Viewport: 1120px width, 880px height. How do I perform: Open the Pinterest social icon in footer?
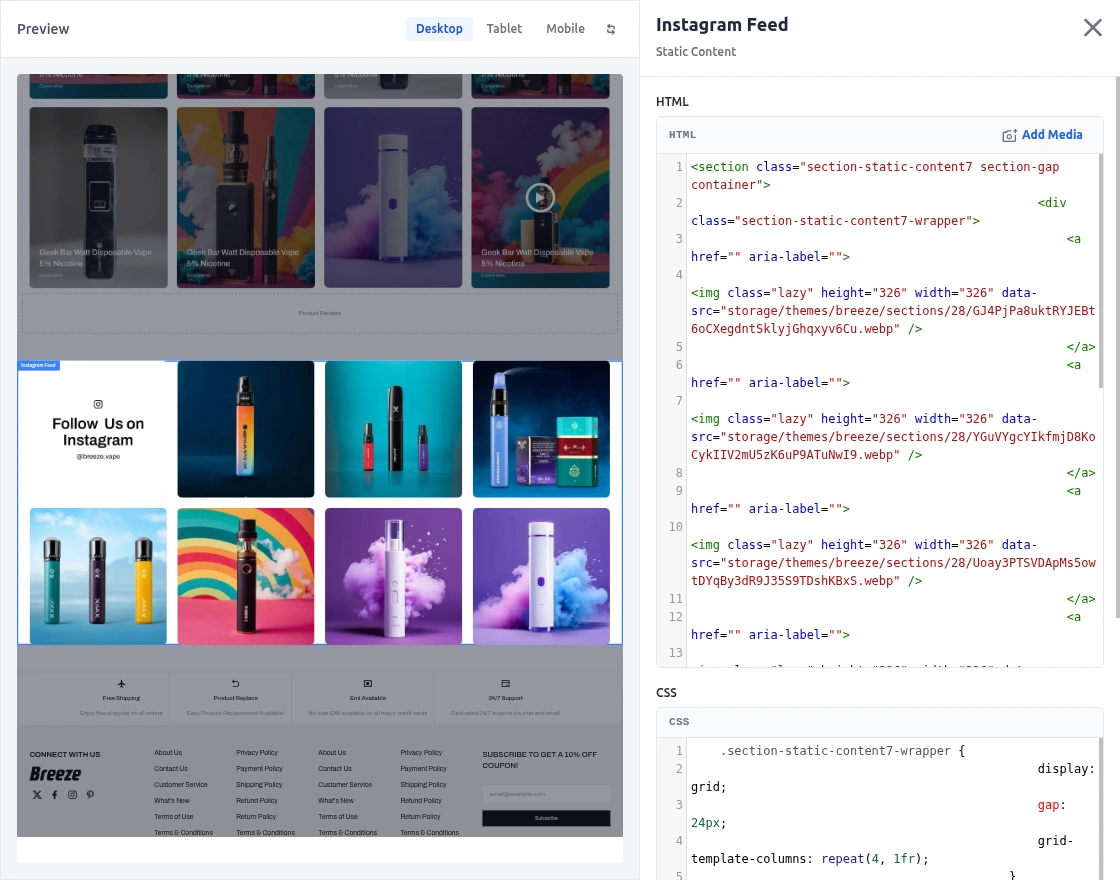[90, 795]
